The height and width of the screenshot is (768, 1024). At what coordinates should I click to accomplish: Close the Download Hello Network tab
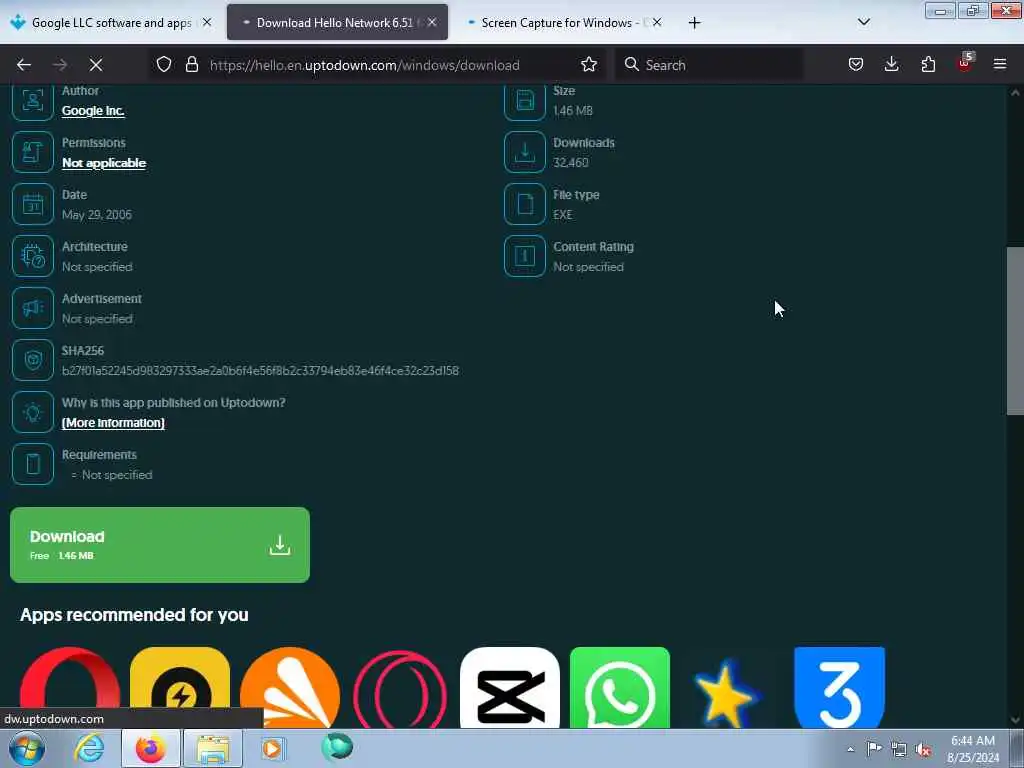tap(432, 23)
